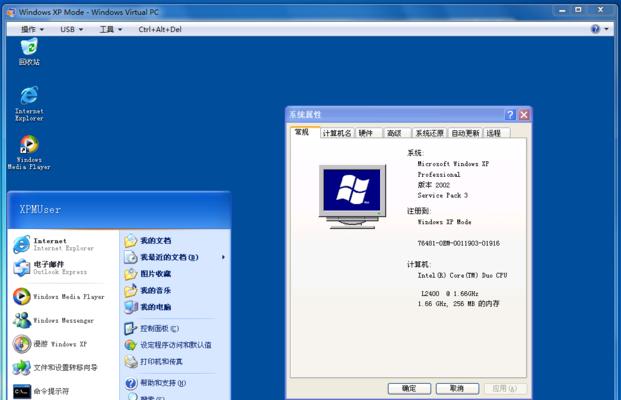
Task: Open 设定程序访问和默认值
Action: tap(168, 345)
